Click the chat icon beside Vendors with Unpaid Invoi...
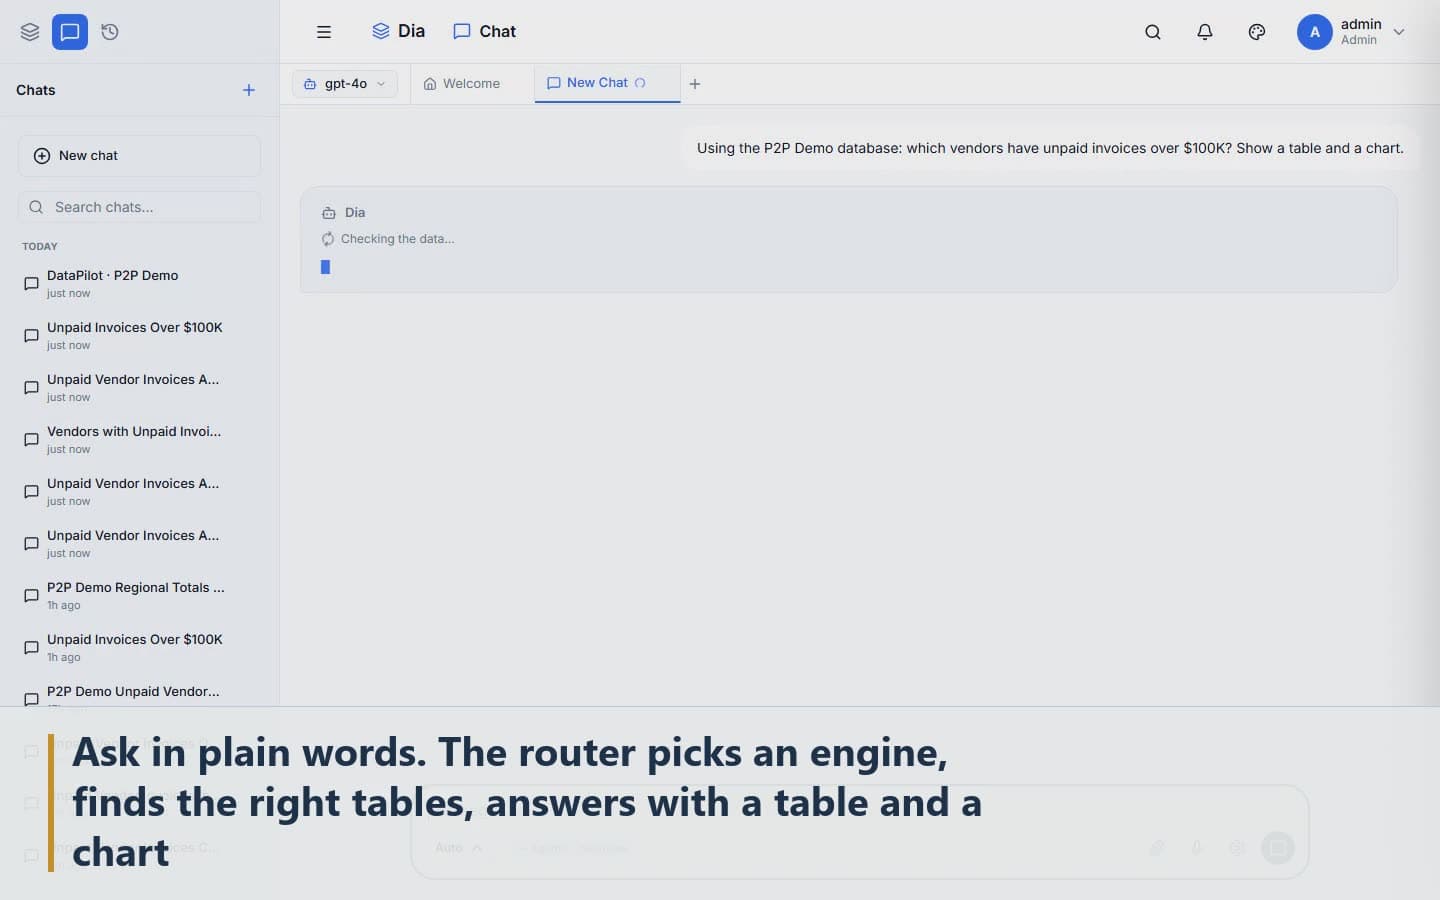Screen dimensions: 1440x900 31,440
